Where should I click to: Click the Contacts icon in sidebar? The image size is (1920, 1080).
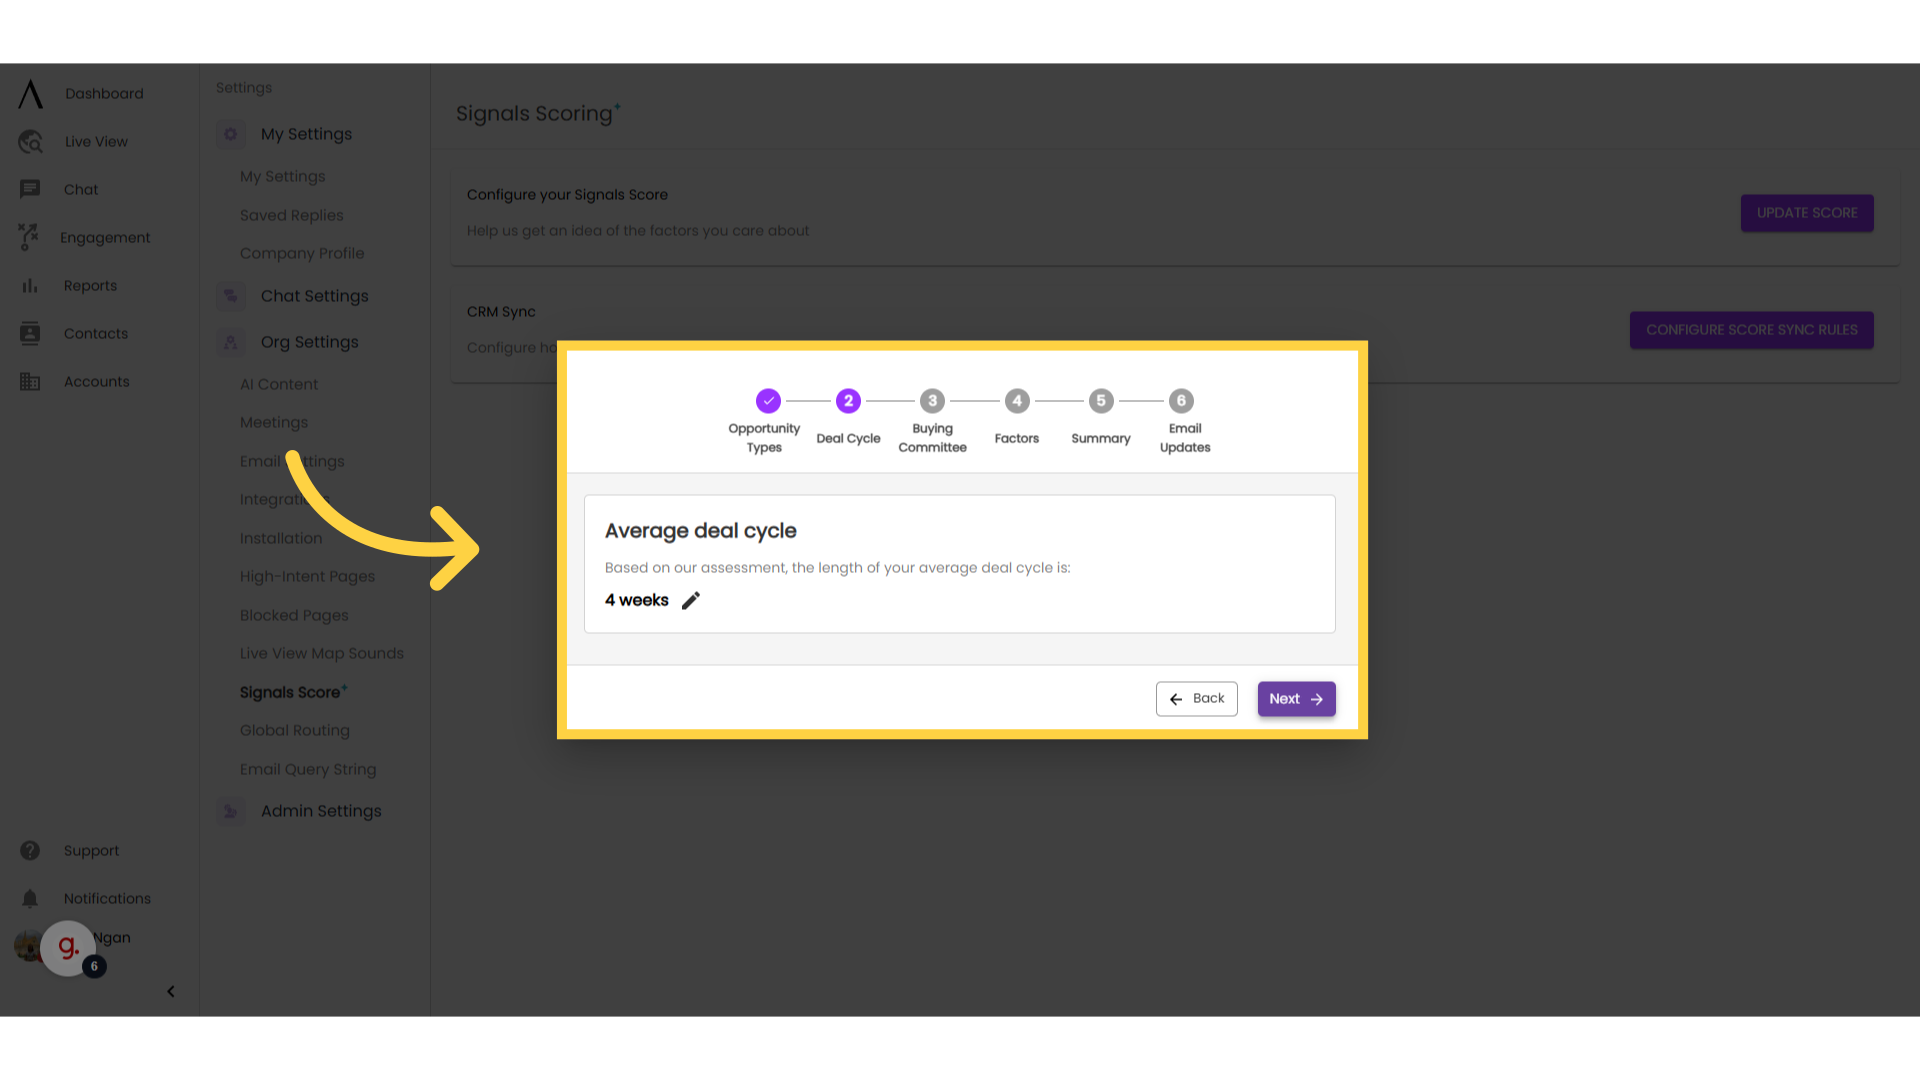pyautogui.click(x=30, y=332)
